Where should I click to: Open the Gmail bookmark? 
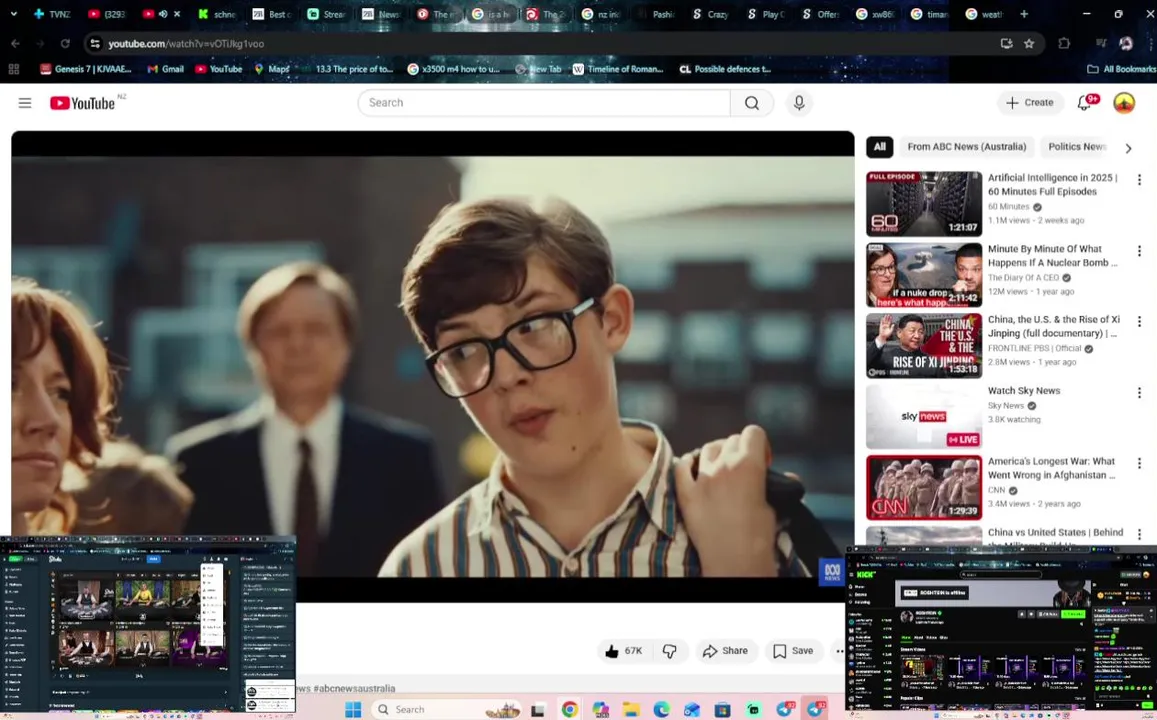click(x=165, y=69)
